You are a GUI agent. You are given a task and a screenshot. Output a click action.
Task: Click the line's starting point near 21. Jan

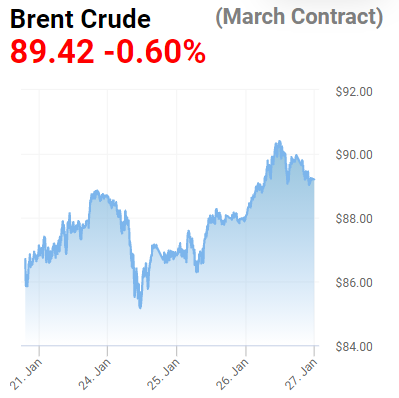tap(25, 259)
